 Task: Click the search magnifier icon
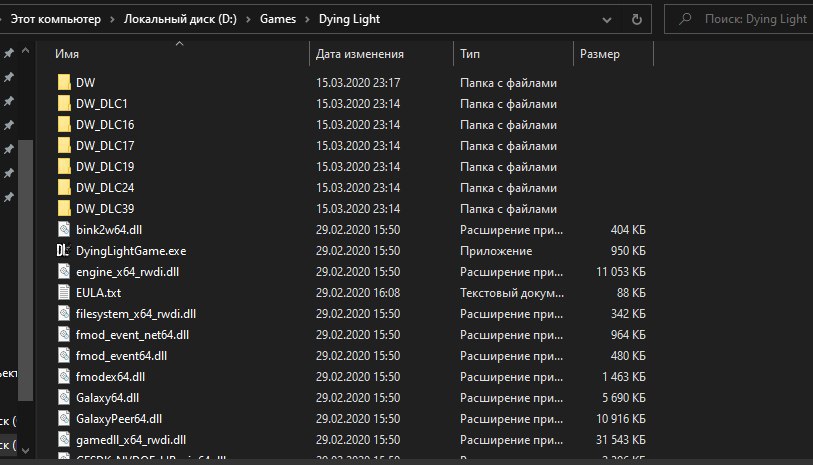click(x=685, y=19)
